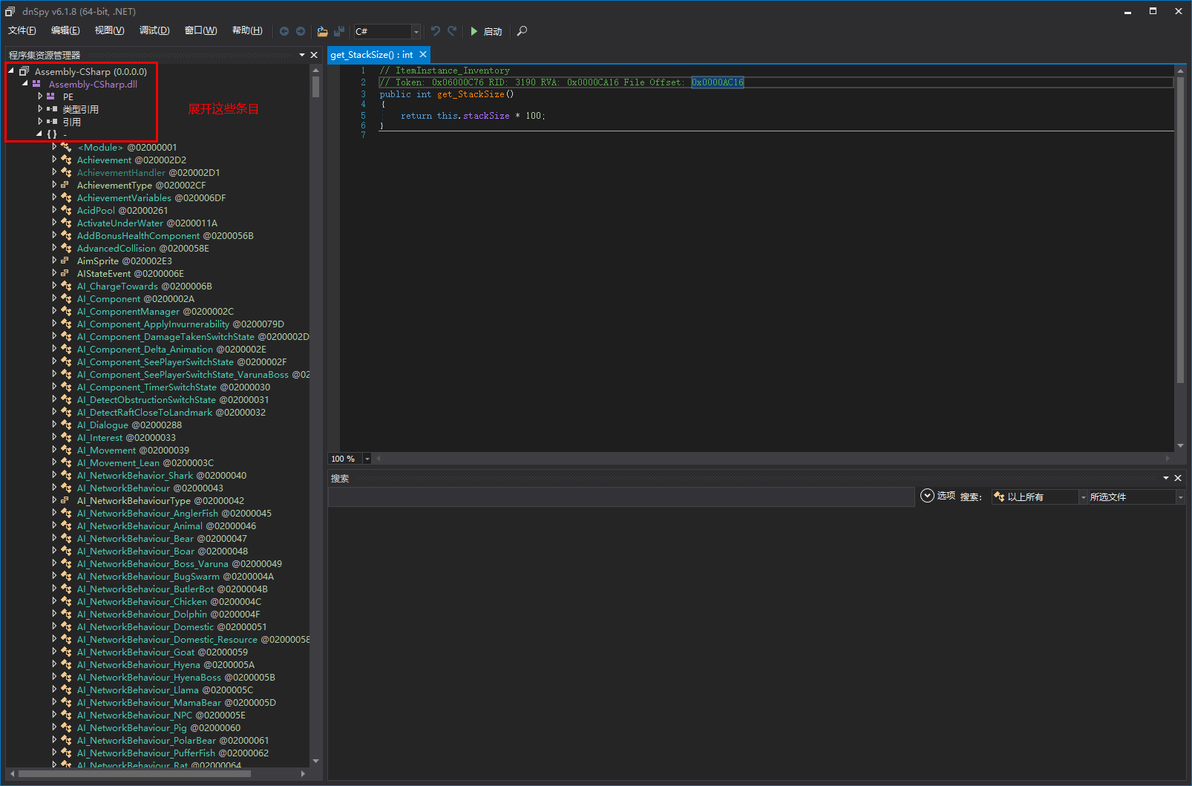Open search with the magnifier icon
This screenshot has height=786, width=1192.
pos(521,31)
